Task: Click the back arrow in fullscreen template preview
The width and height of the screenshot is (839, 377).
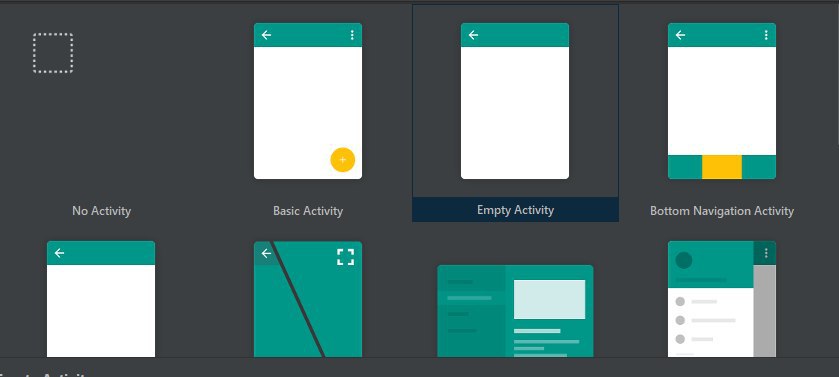Action: 266,253
